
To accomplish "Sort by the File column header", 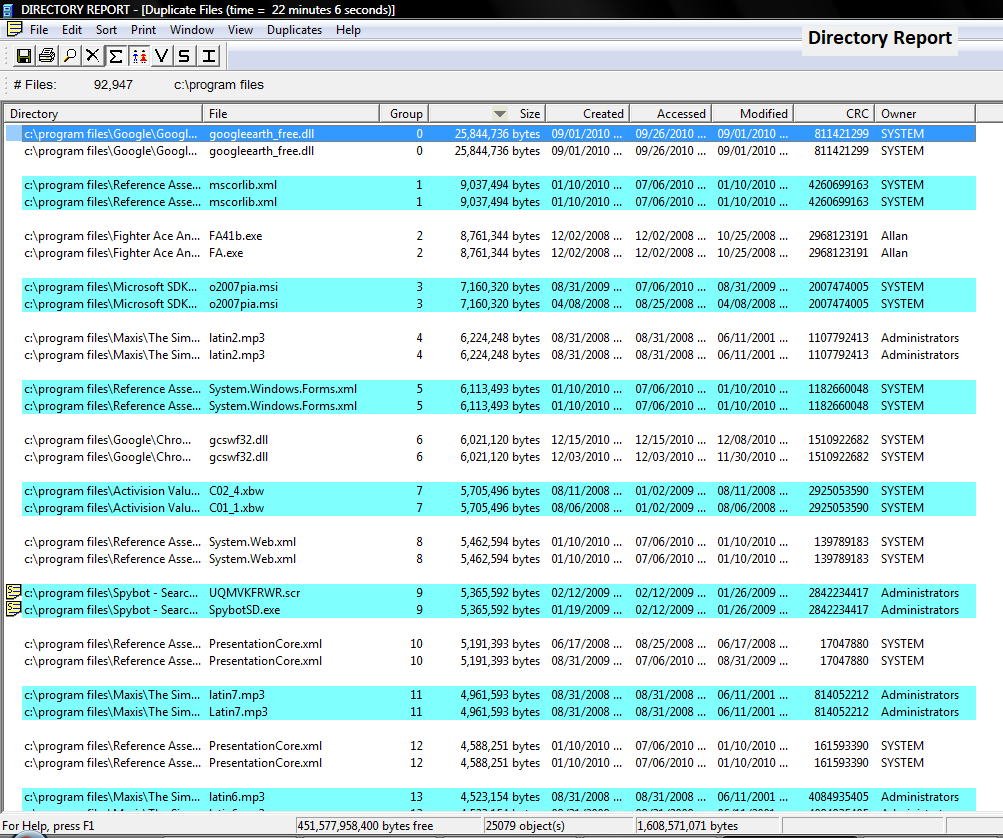I will 291,113.
